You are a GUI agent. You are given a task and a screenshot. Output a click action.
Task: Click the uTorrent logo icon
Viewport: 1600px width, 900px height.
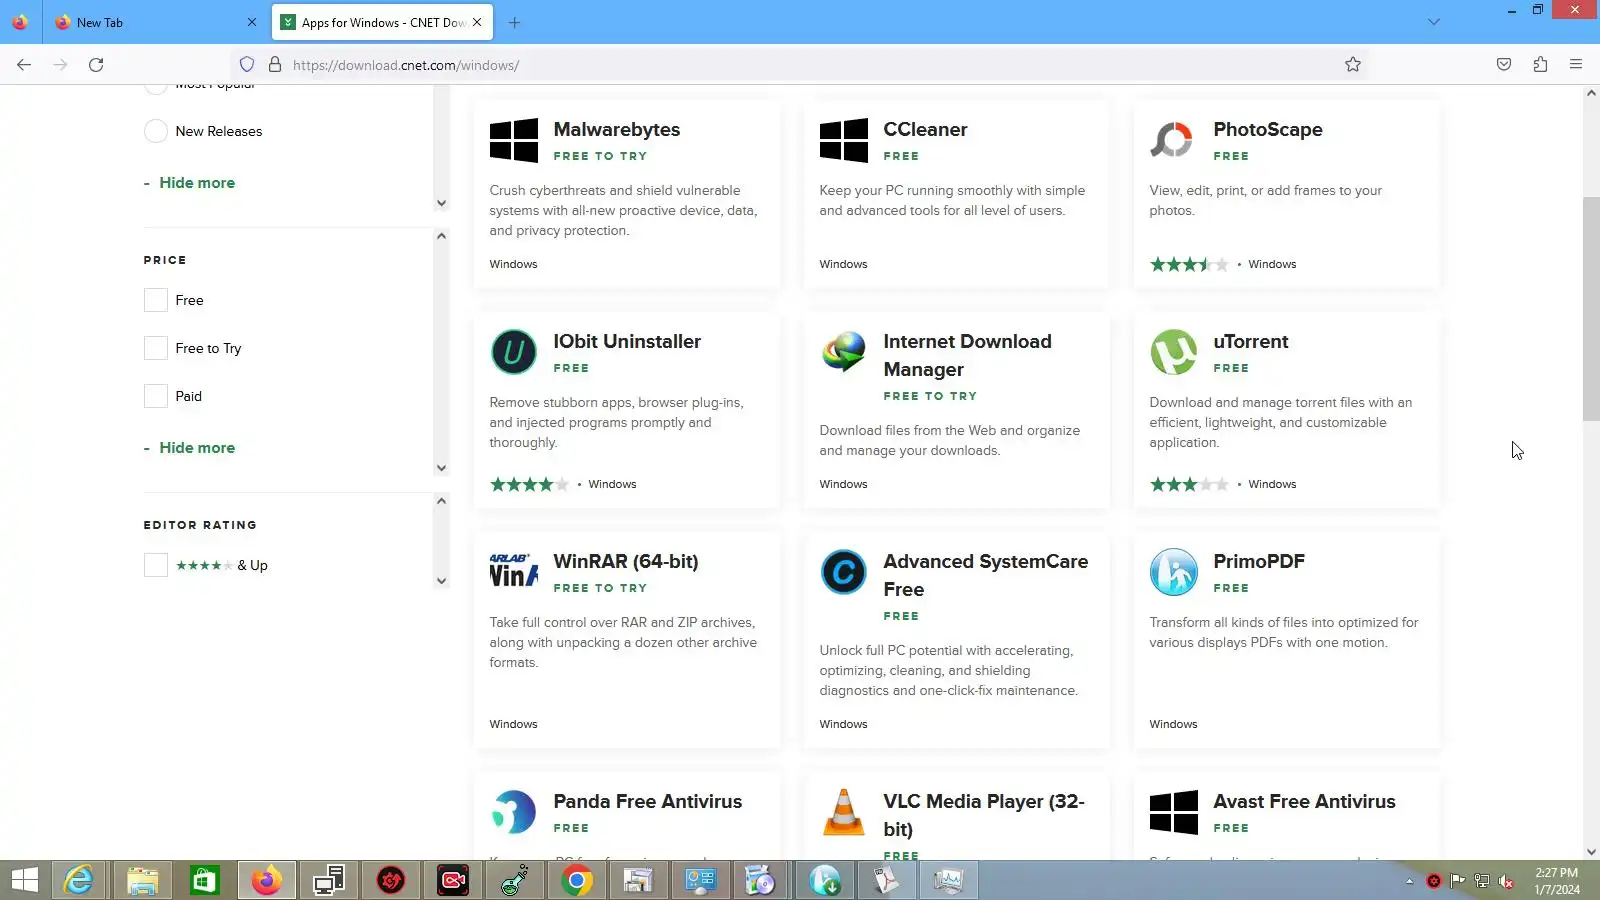(1174, 352)
